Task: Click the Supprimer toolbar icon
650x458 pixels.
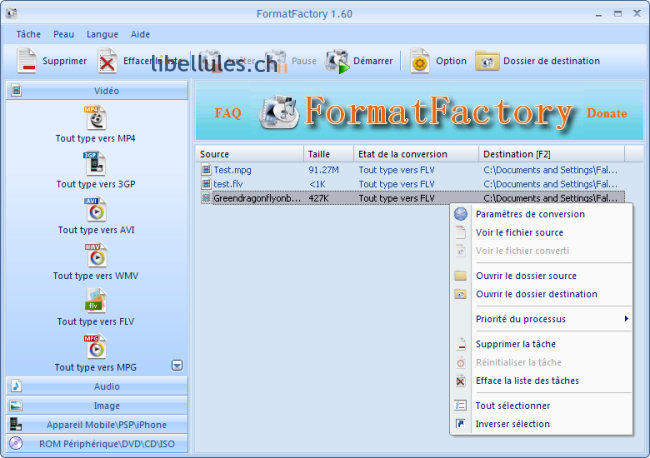Action: click(x=27, y=61)
